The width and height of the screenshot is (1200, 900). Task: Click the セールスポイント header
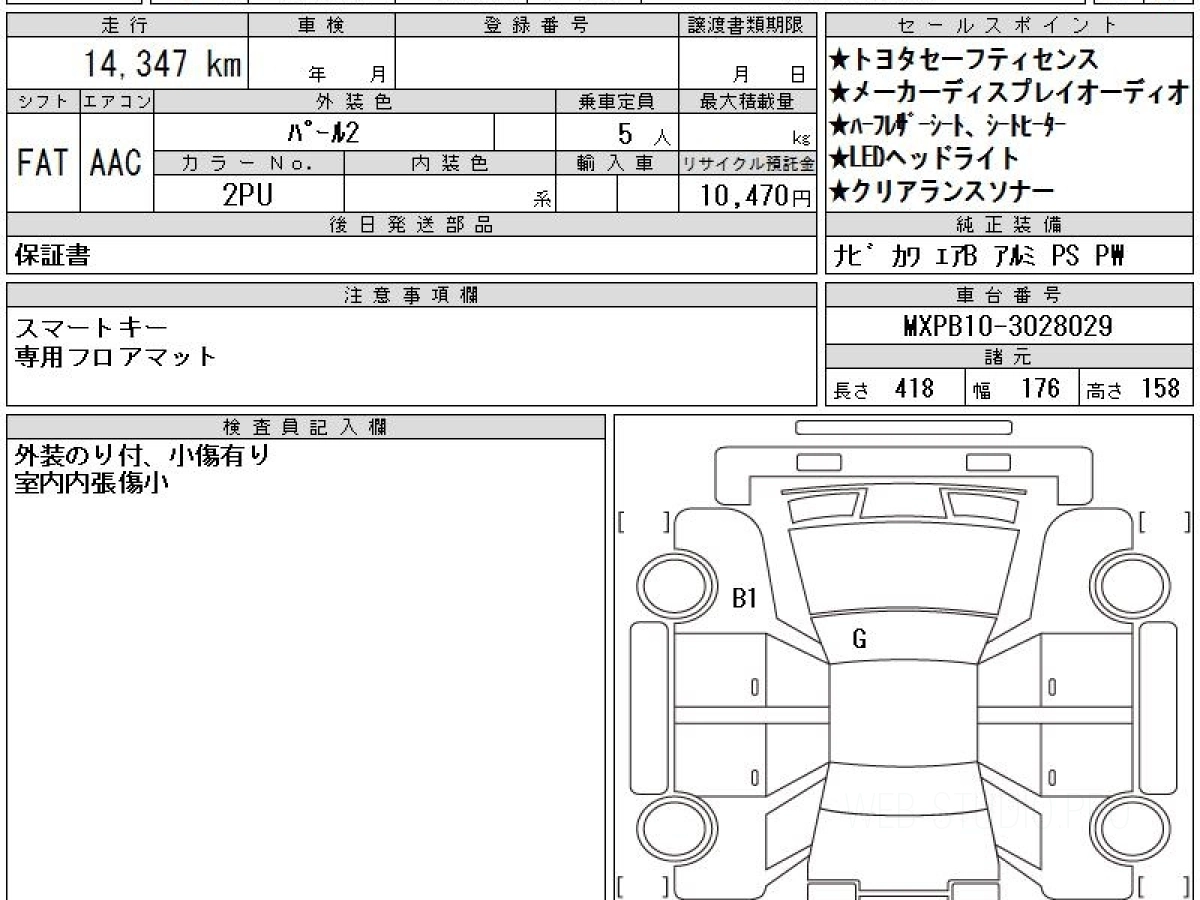(x=1009, y=26)
